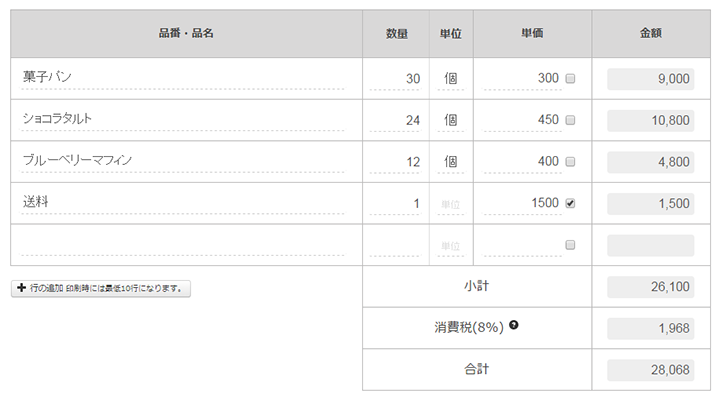This screenshot has height=397, width=718.
Task: Toggle the checkbox beside unit price 450
Action: pyautogui.click(x=570, y=120)
